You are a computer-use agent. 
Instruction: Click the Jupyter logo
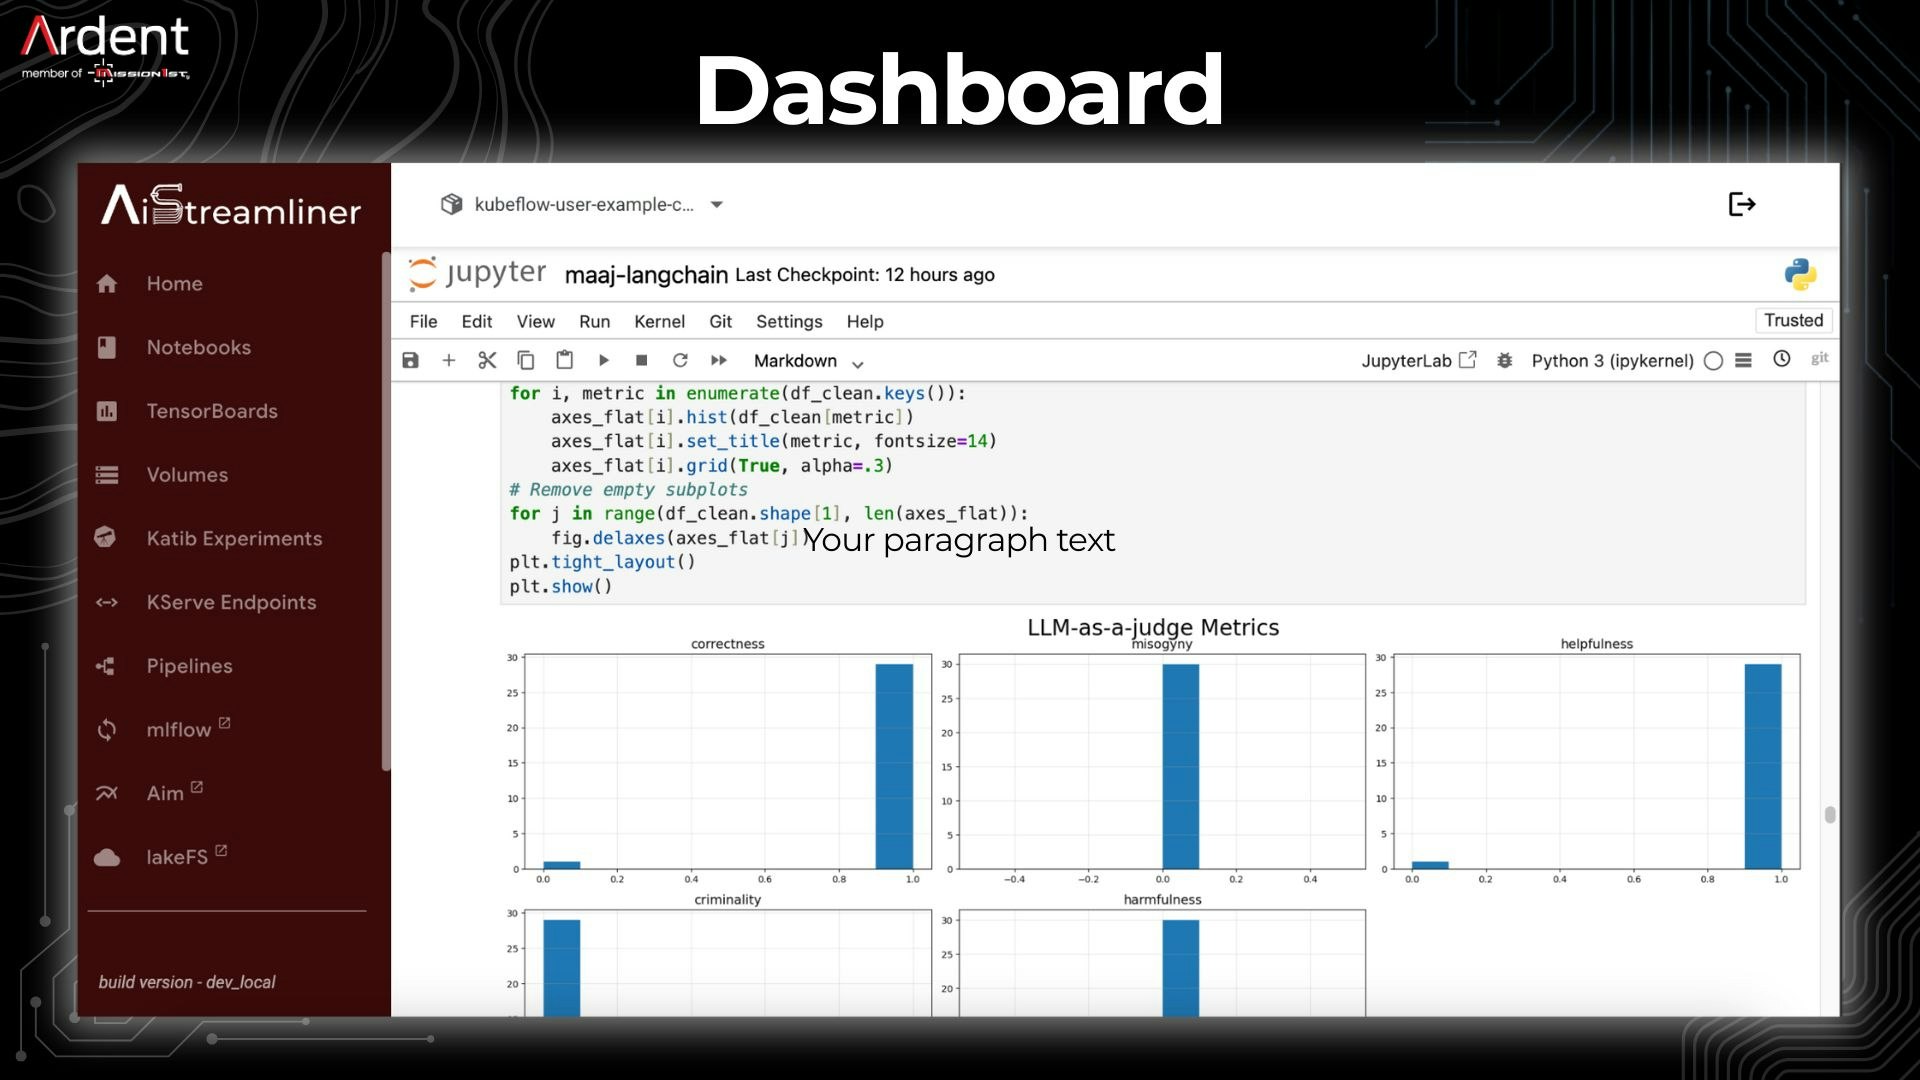coord(478,273)
